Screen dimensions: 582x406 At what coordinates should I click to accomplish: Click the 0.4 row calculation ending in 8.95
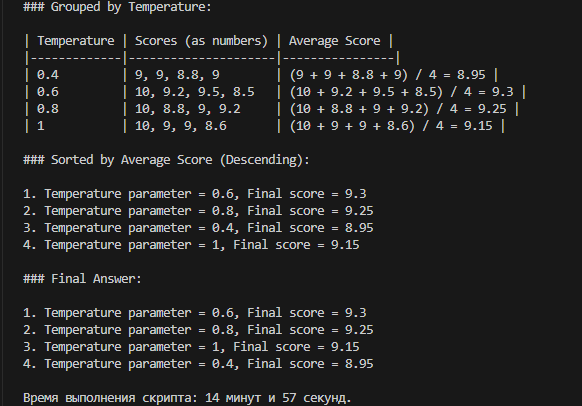[387, 75]
